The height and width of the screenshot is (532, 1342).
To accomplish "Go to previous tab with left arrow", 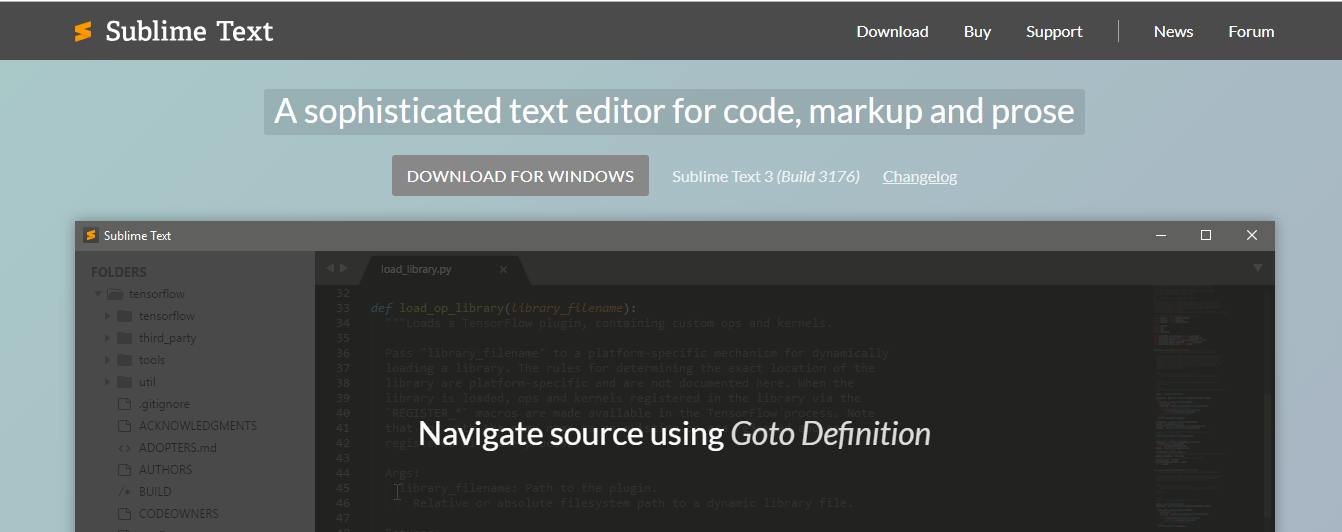I will 330,268.
